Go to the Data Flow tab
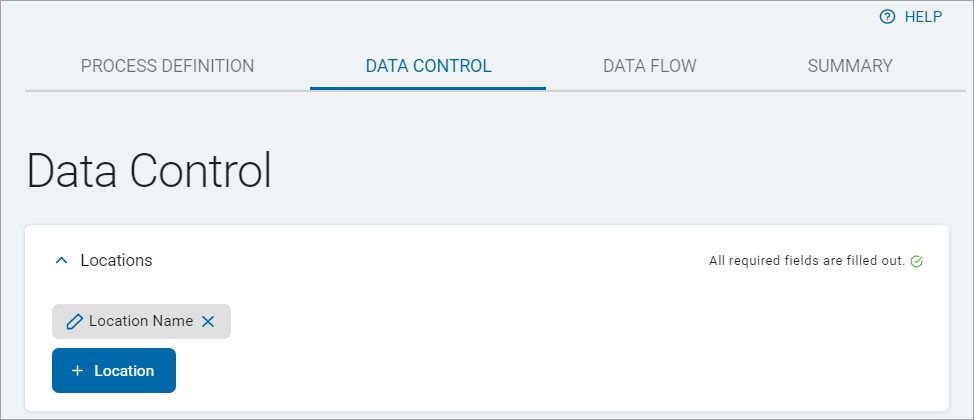The image size is (974, 420). point(649,66)
